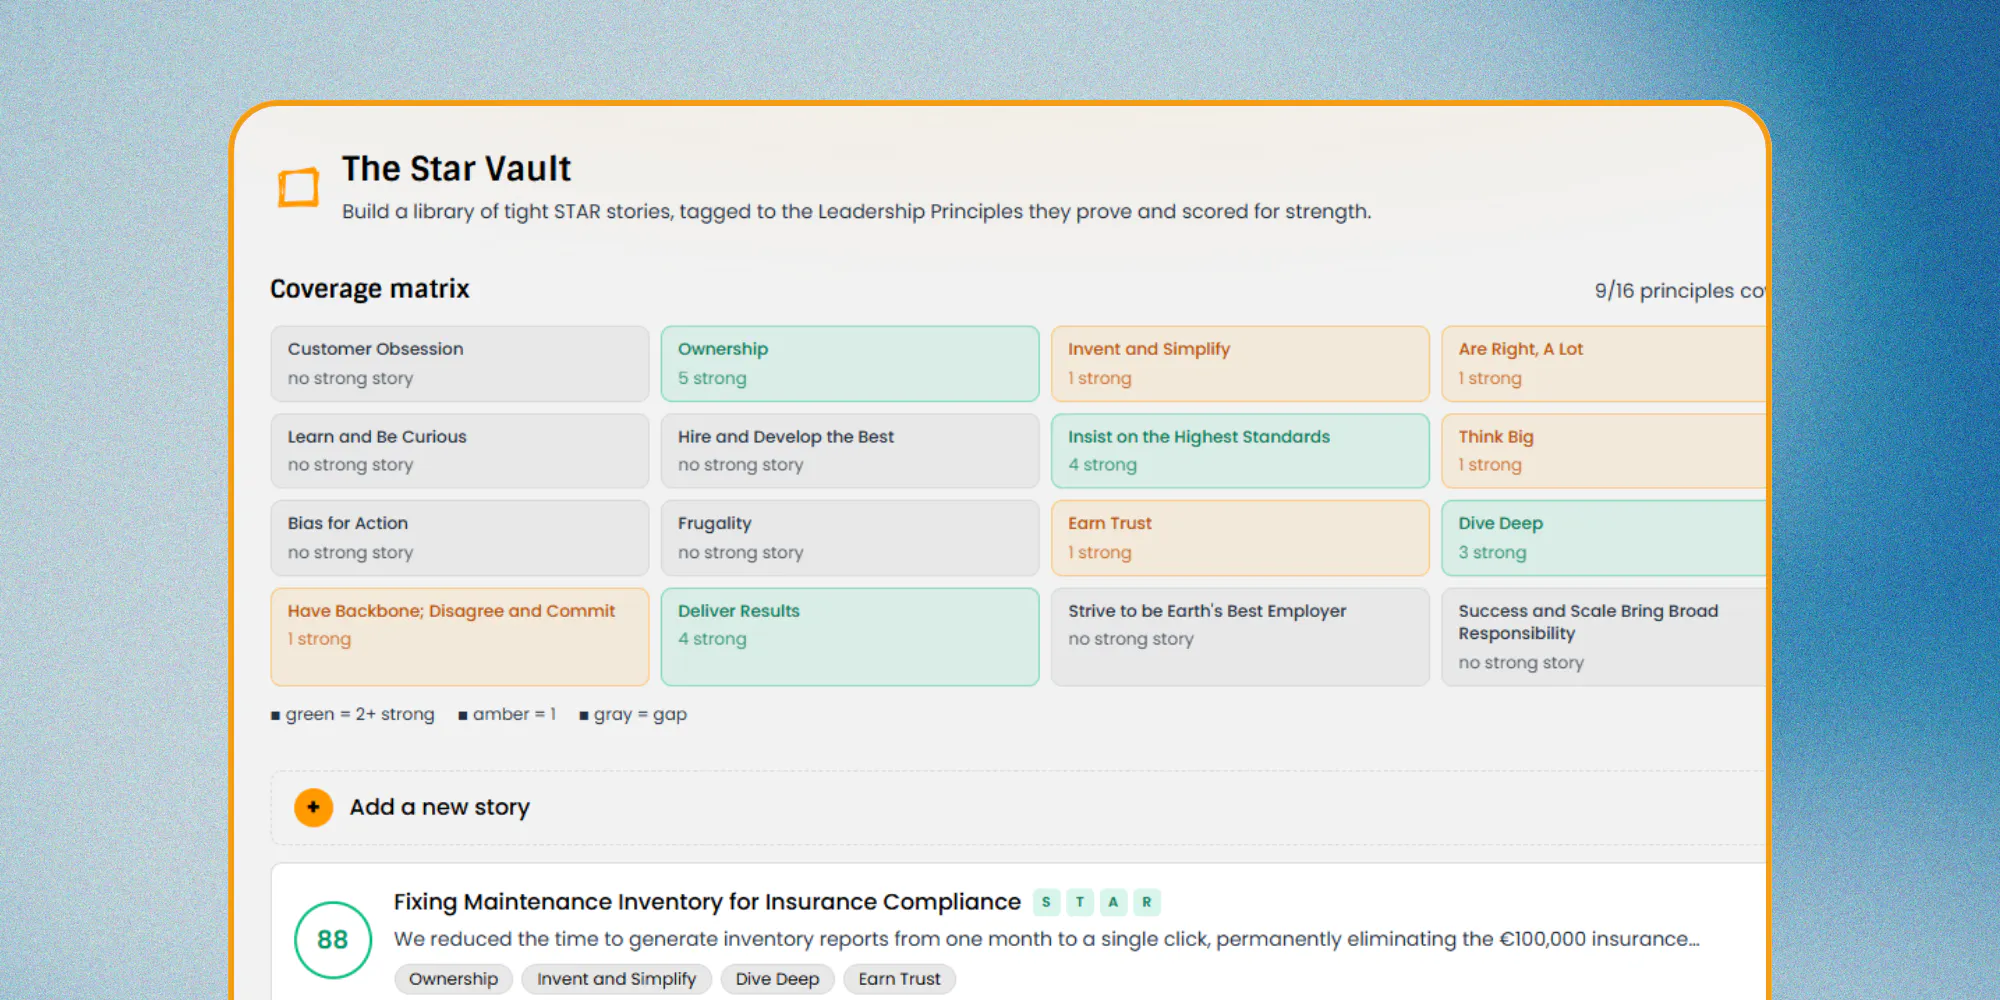Open the Have Backbone; Disagree and Commit card
The height and width of the screenshot is (1000, 2000).
pos(460,637)
